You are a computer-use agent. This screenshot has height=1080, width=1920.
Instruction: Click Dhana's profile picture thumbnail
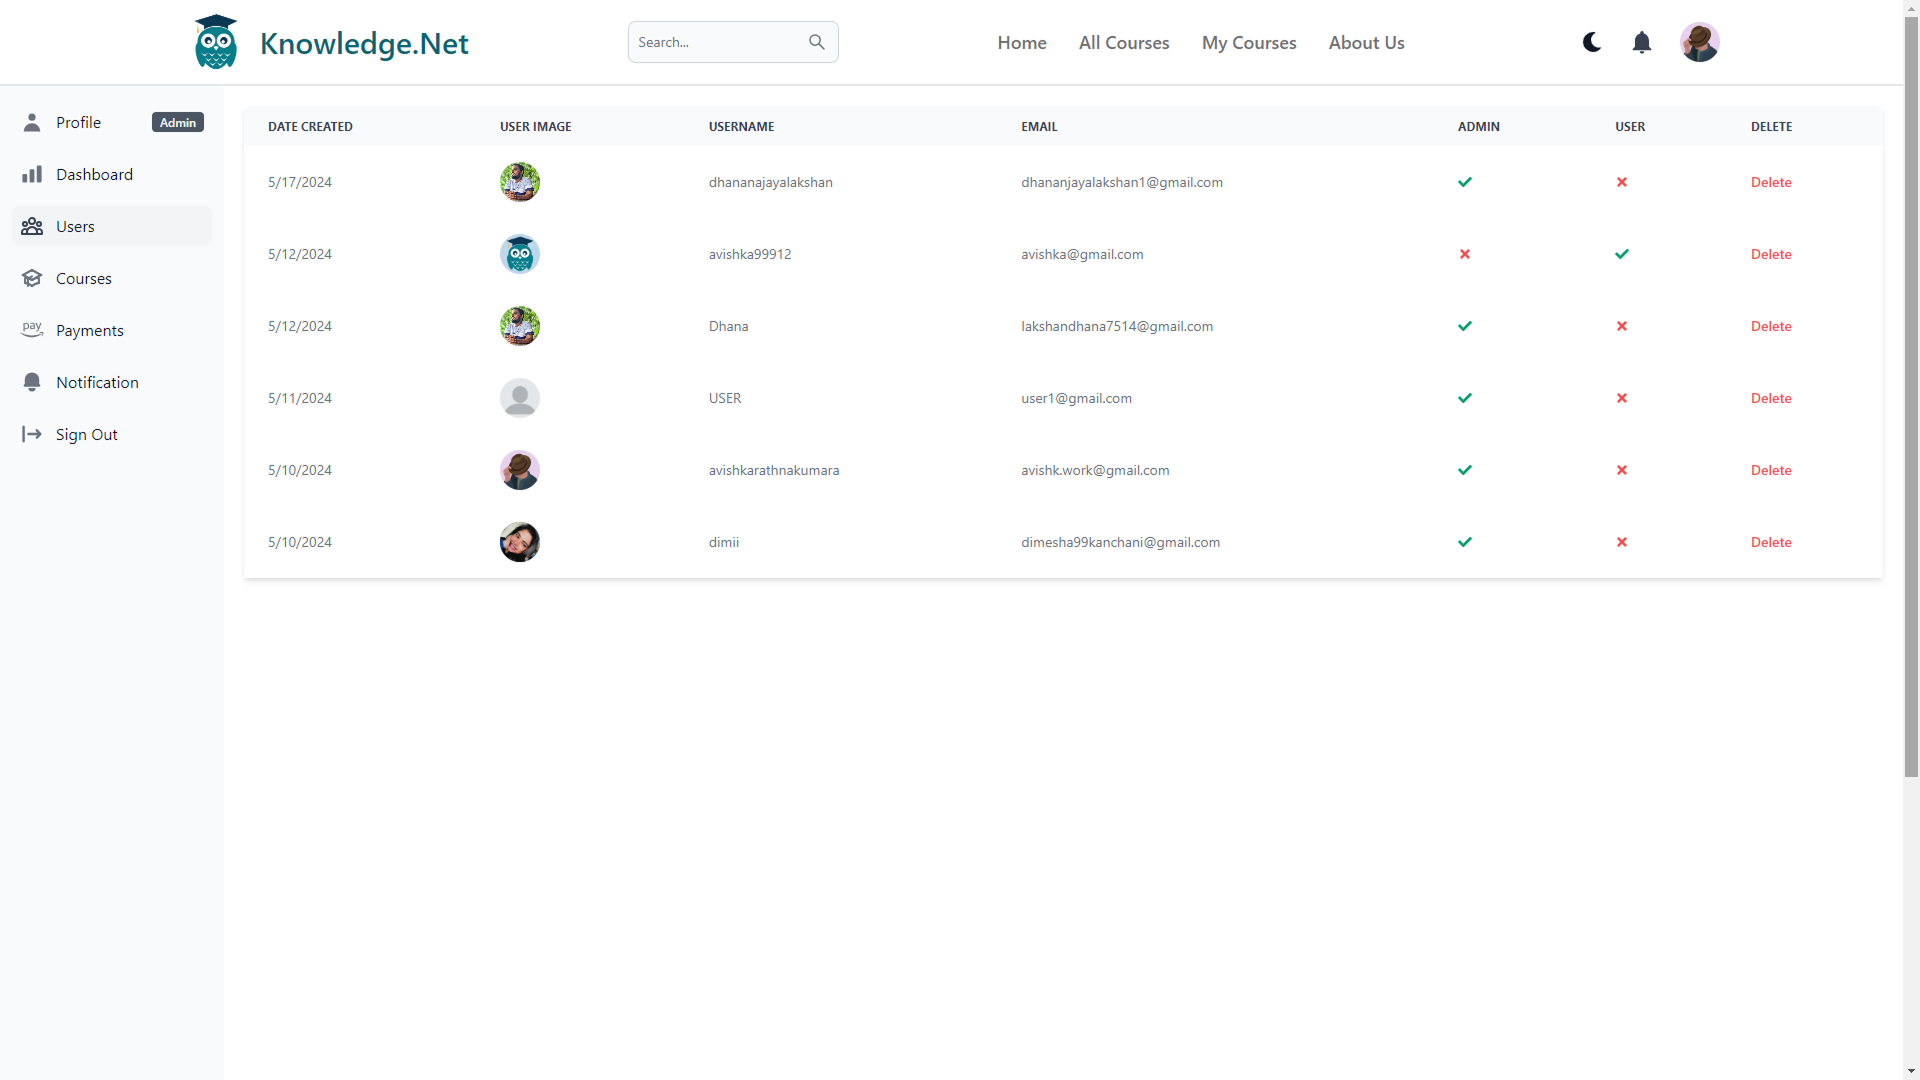pos(519,325)
